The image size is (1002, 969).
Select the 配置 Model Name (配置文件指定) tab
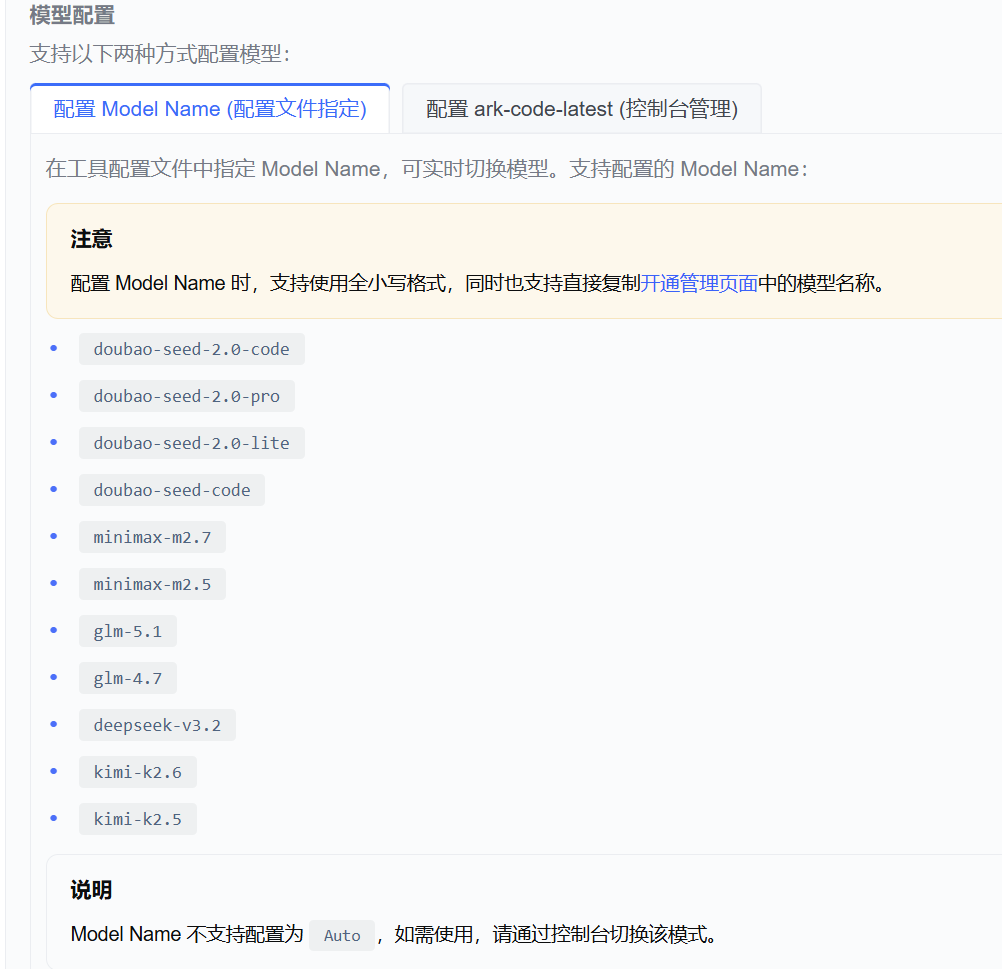click(210, 108)
